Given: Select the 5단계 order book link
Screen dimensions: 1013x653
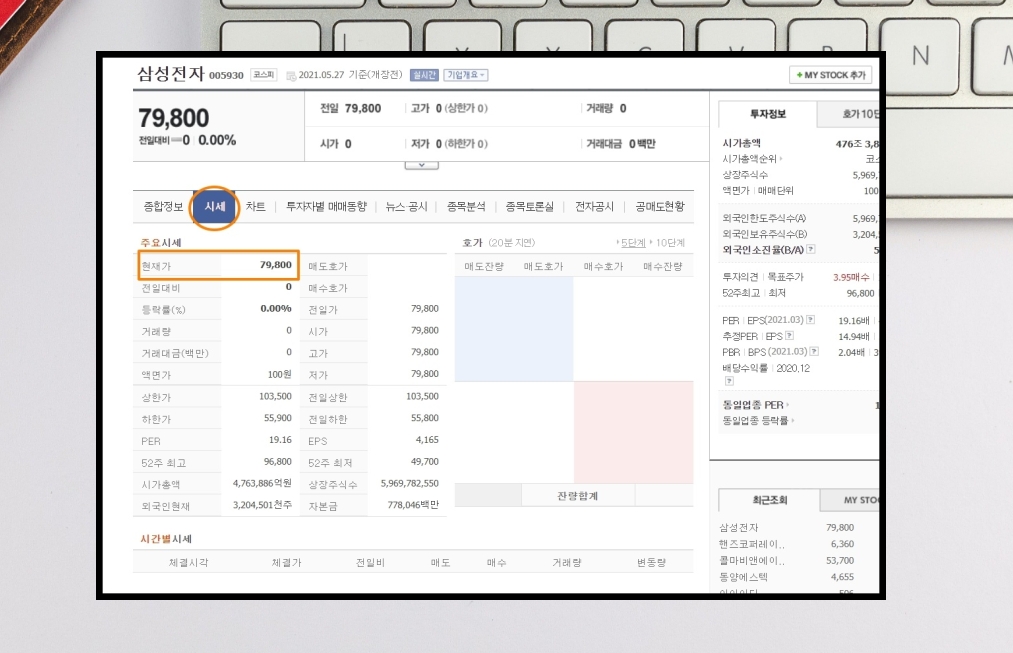Looking at the screenshot, I should pyautogui.click(x=633, y=243).
